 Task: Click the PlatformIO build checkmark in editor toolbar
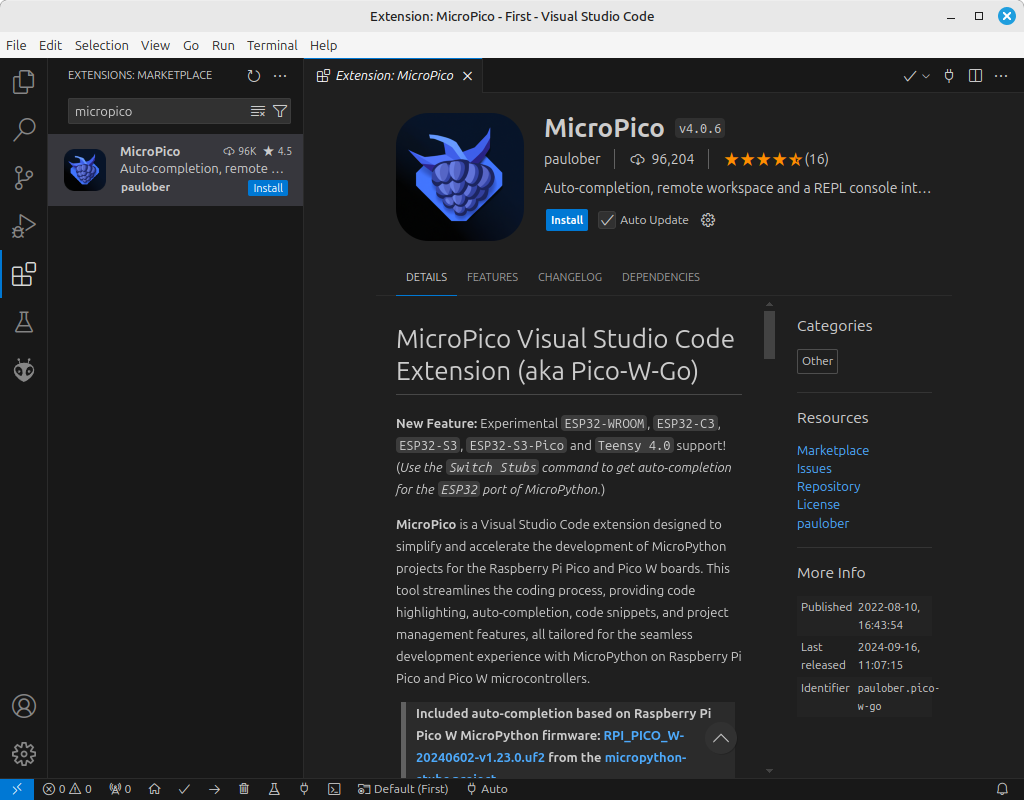[909, 76]
